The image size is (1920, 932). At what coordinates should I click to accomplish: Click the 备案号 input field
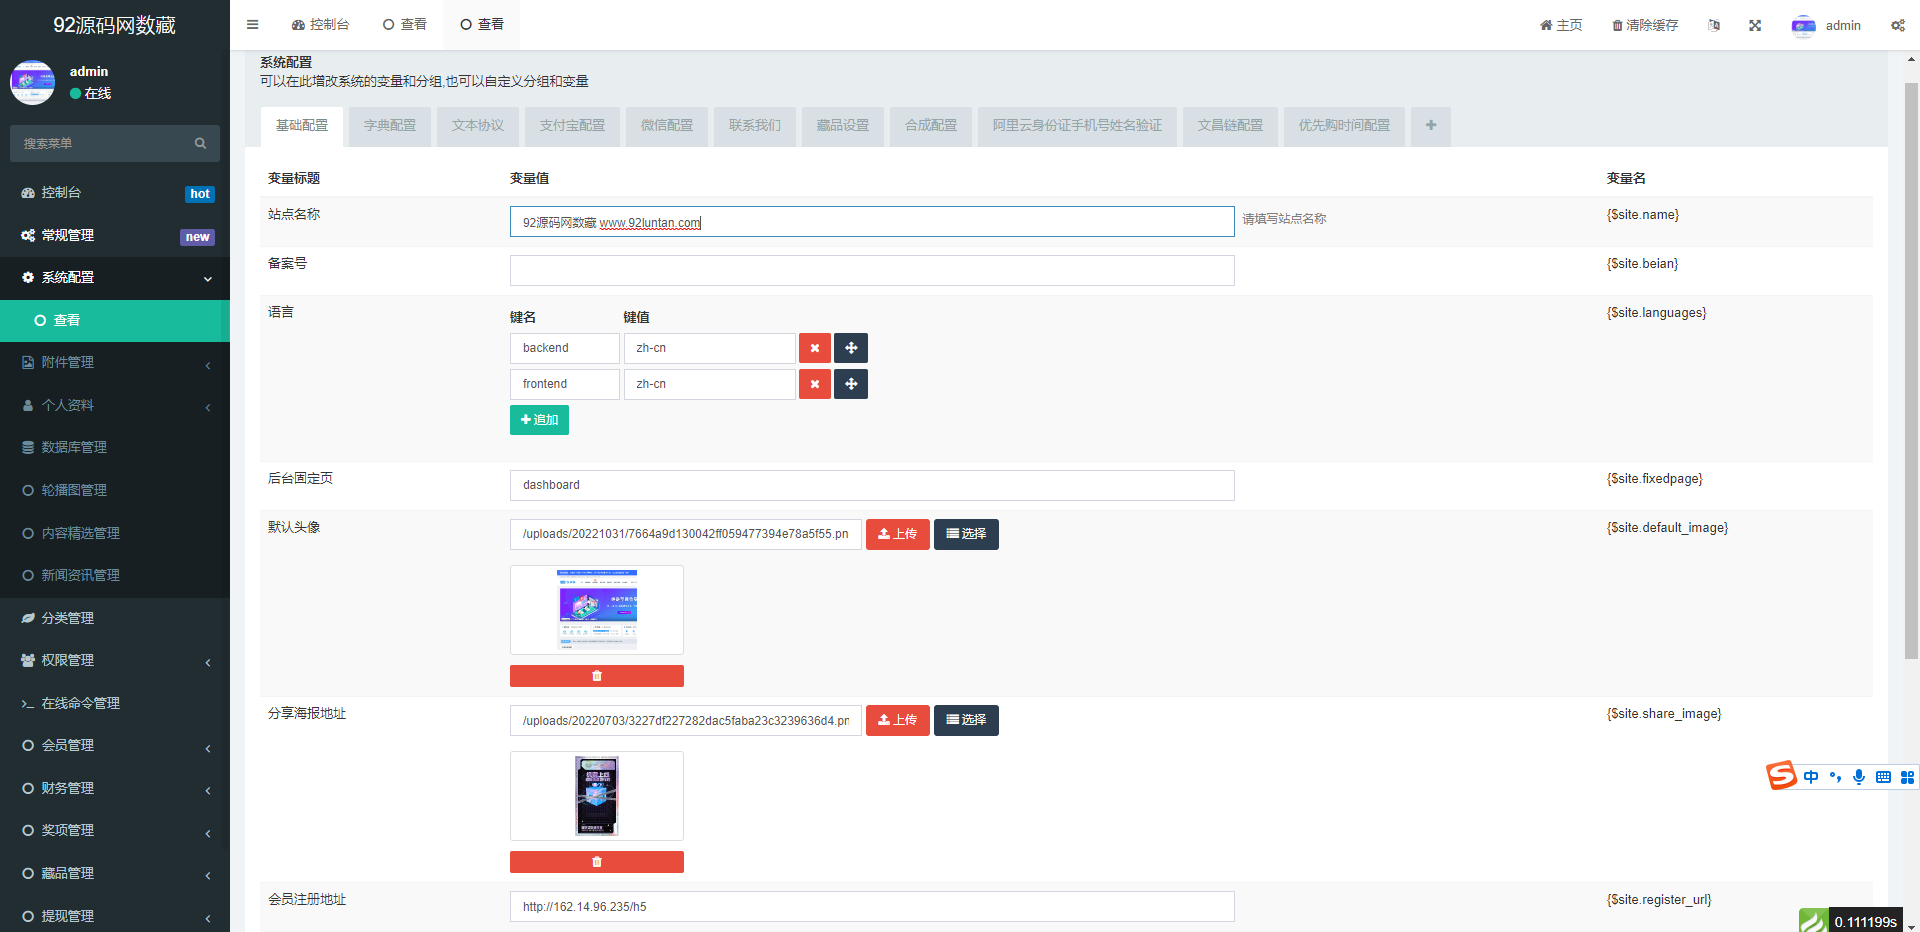pyautogui.click(x=872, y=271)
